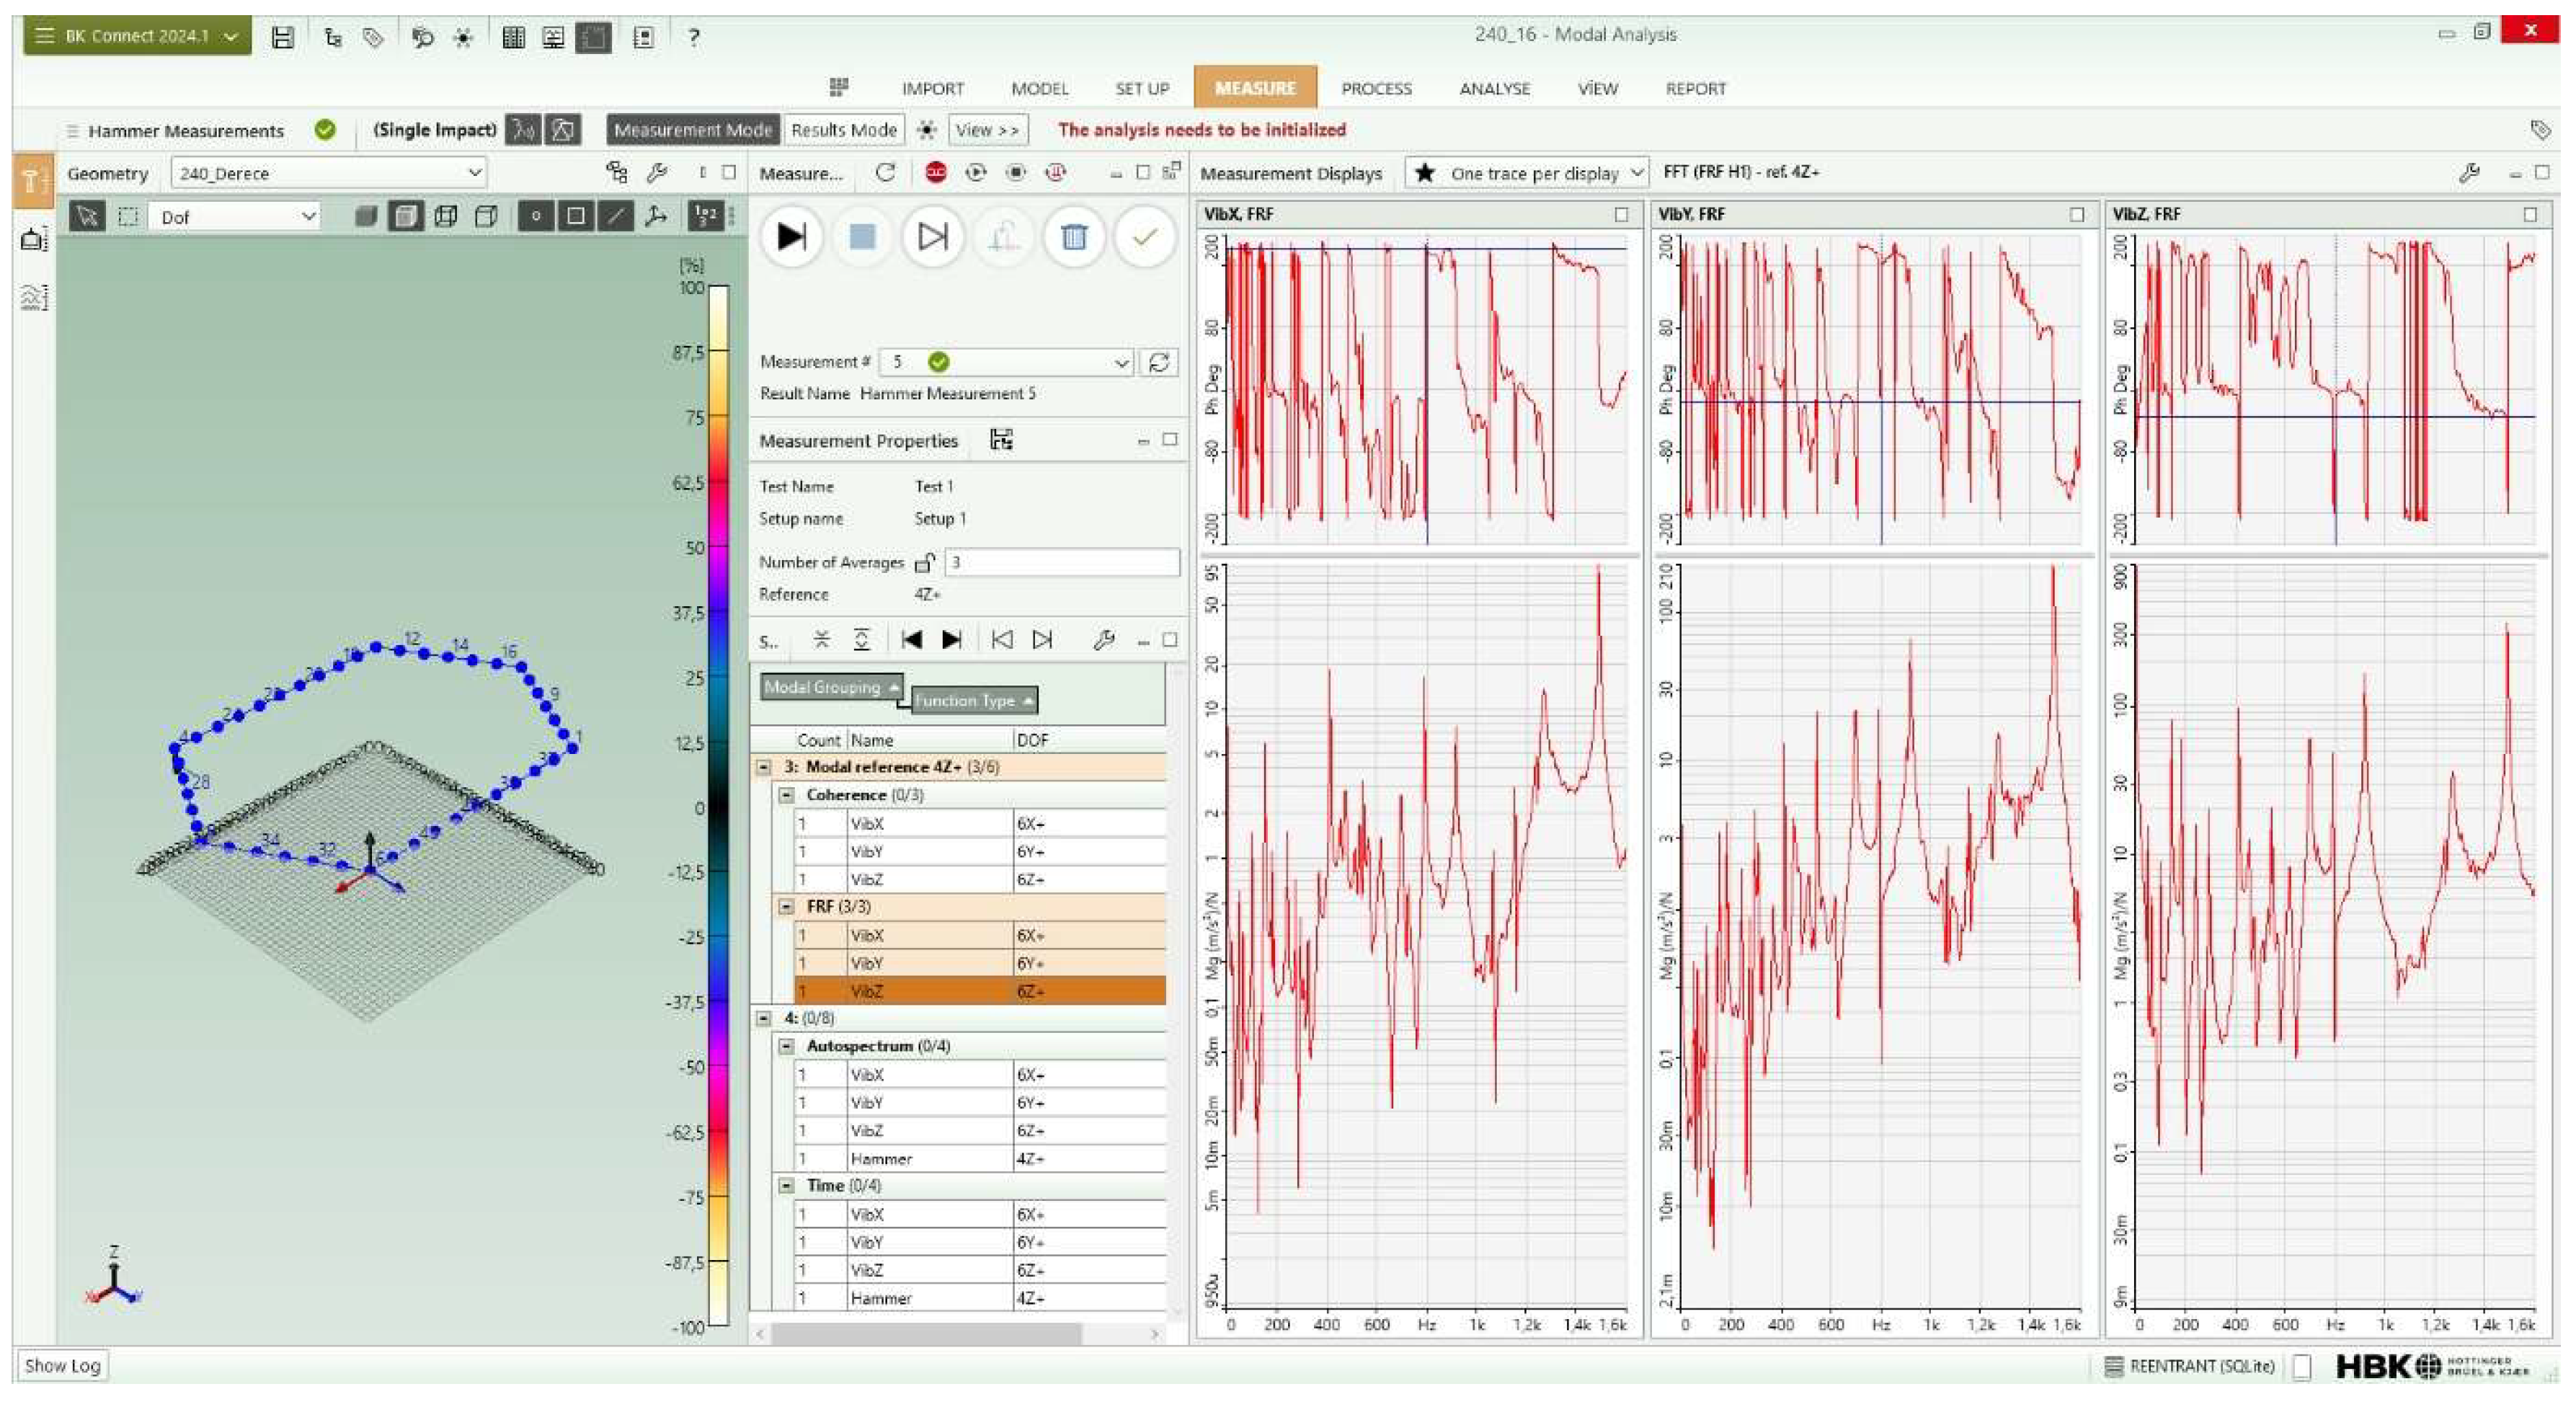The width and height of the screenshot is (2576, 1402).
Task: Click the save icon in the top toolbar
Action: tap(283, 37)
